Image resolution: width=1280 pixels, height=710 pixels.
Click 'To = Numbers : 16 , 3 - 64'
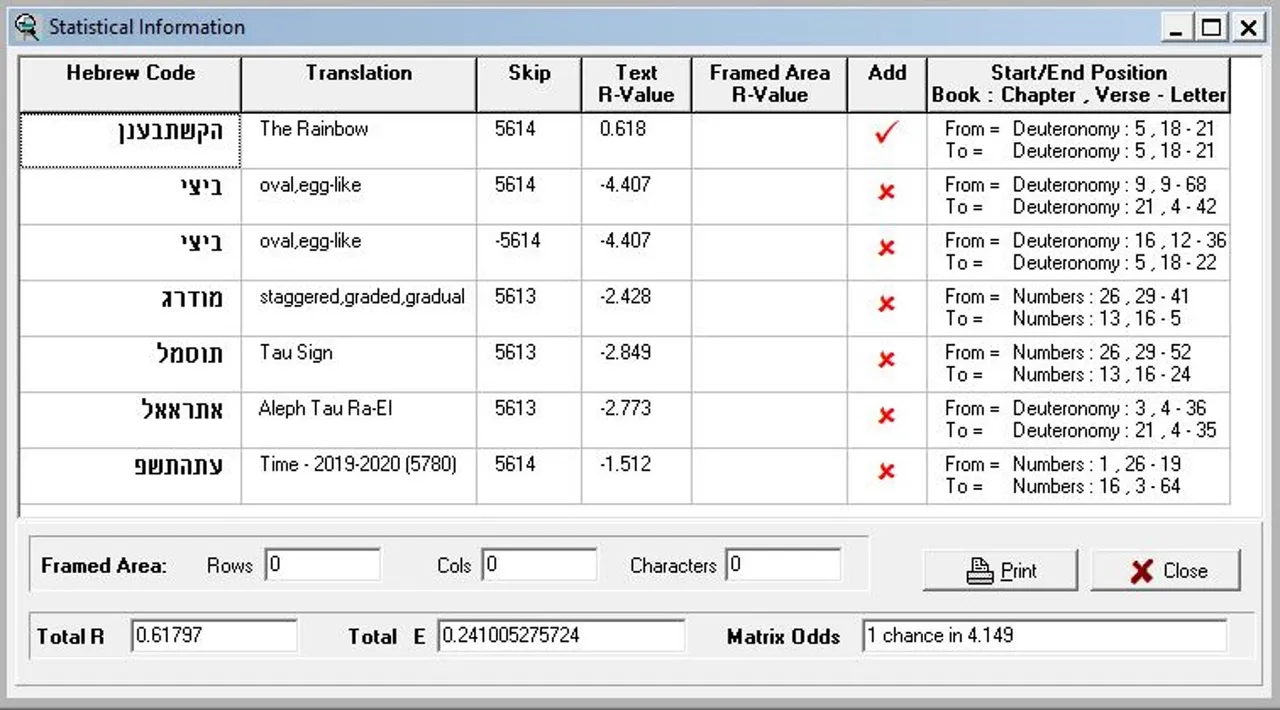(1063, 487)
